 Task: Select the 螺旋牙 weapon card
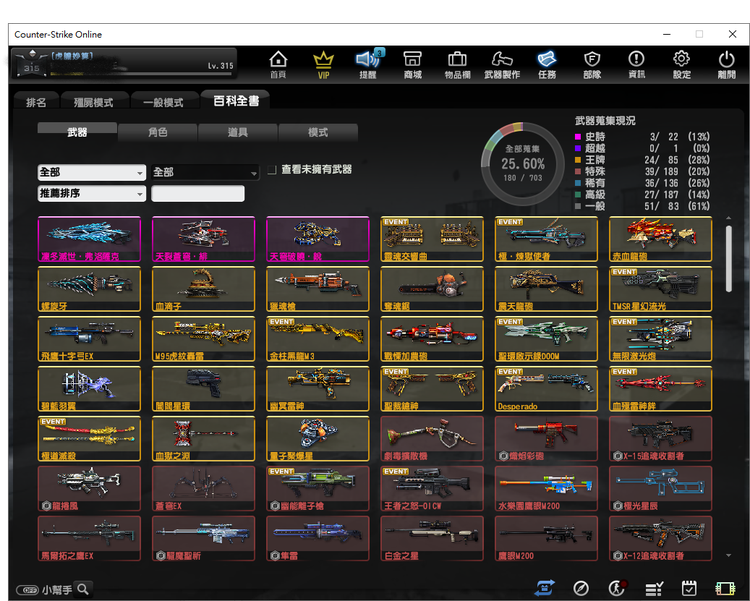[x=89, y=289]
